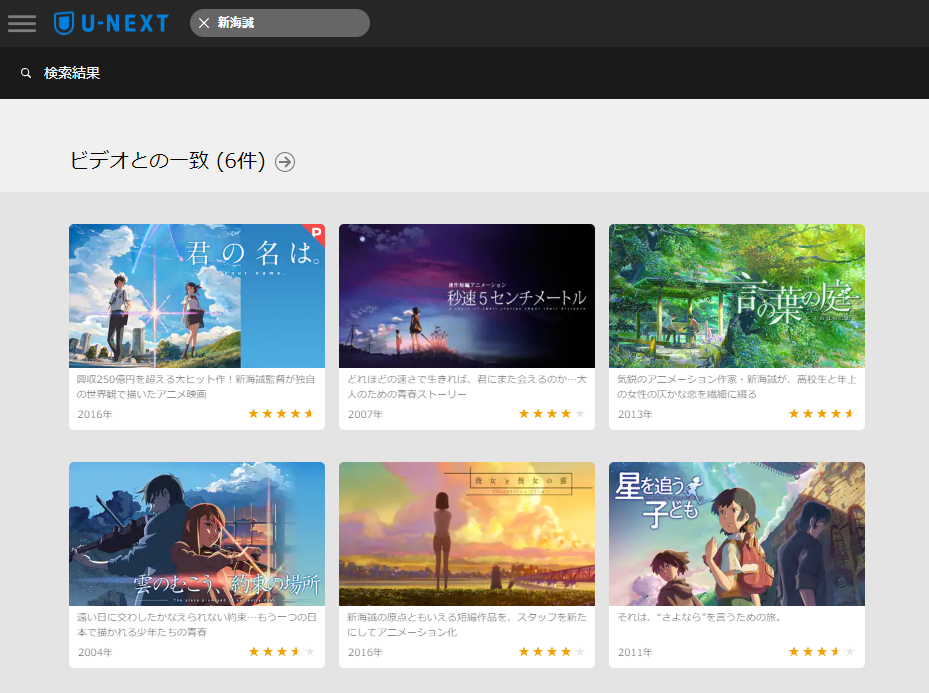The width and height of the screenshot is (929, 693).
Task: Open the 言の葉の庭 thumbnail
Action: pos(737,296)
